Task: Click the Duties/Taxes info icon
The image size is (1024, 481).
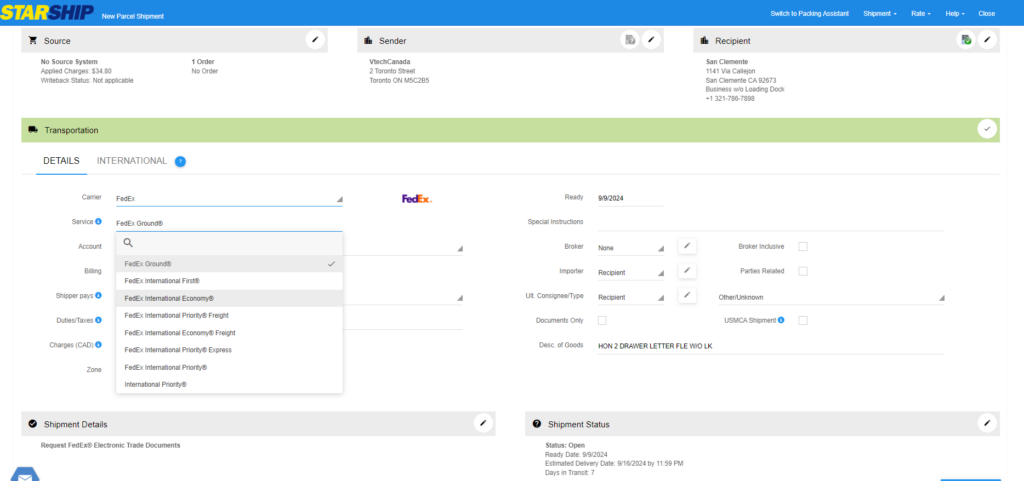Action: pyautogui.click(x=99, y=320)
